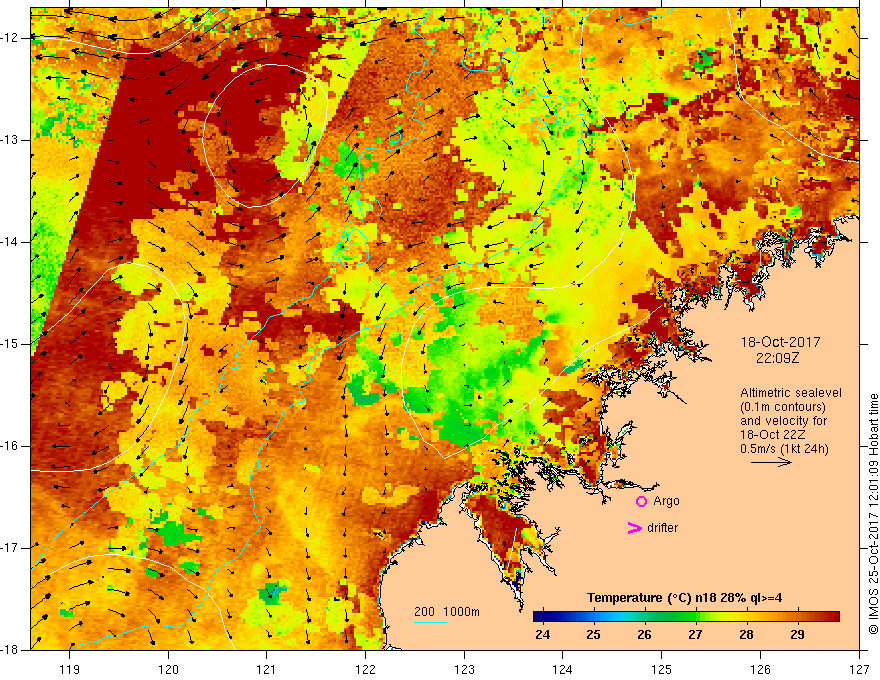
Task: Click the colorbar value 24
Action: [x=542, y=635]
